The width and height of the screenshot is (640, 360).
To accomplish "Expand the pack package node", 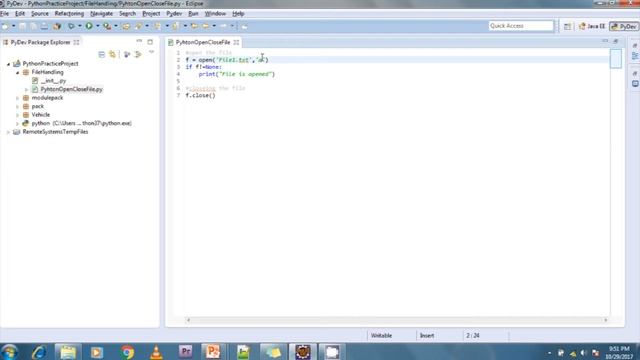I will tap(17, 107).
